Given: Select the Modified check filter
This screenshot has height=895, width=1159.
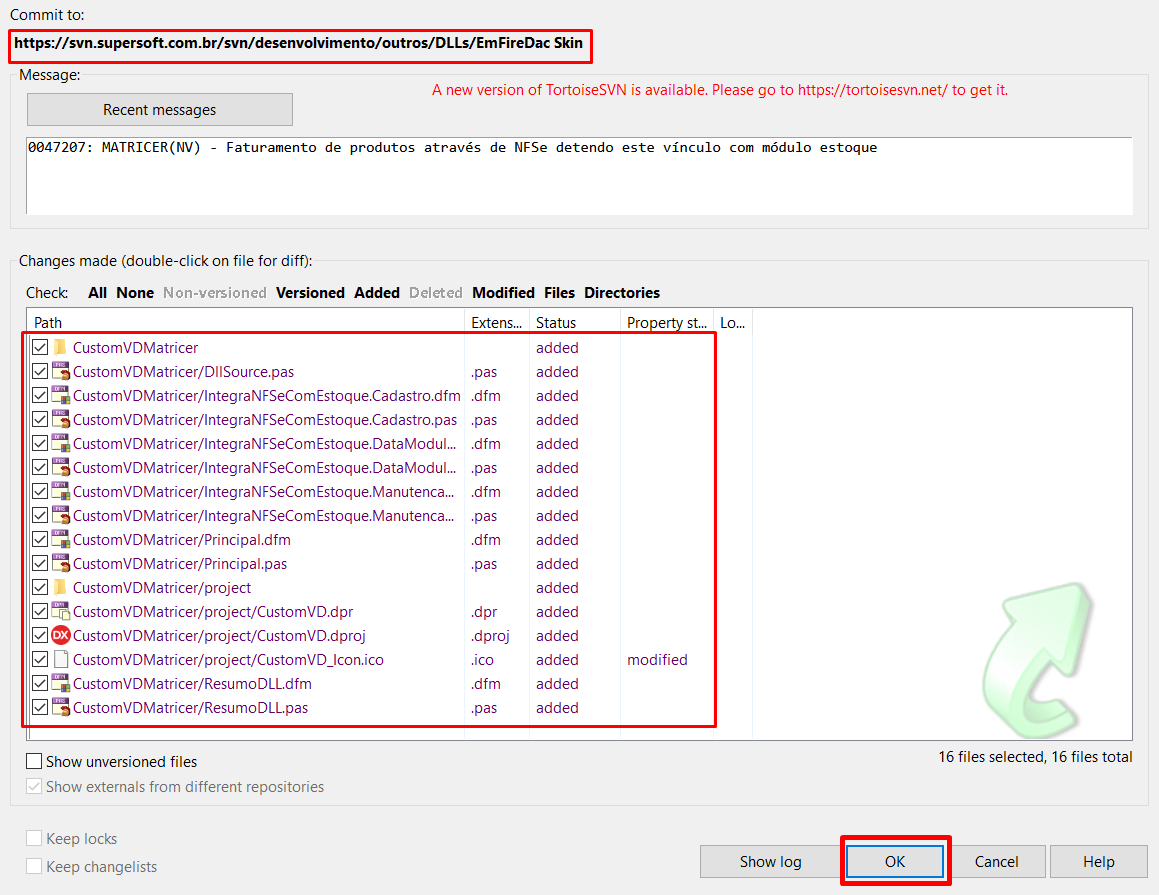Looking at the screenshot, I should point(503,293).
